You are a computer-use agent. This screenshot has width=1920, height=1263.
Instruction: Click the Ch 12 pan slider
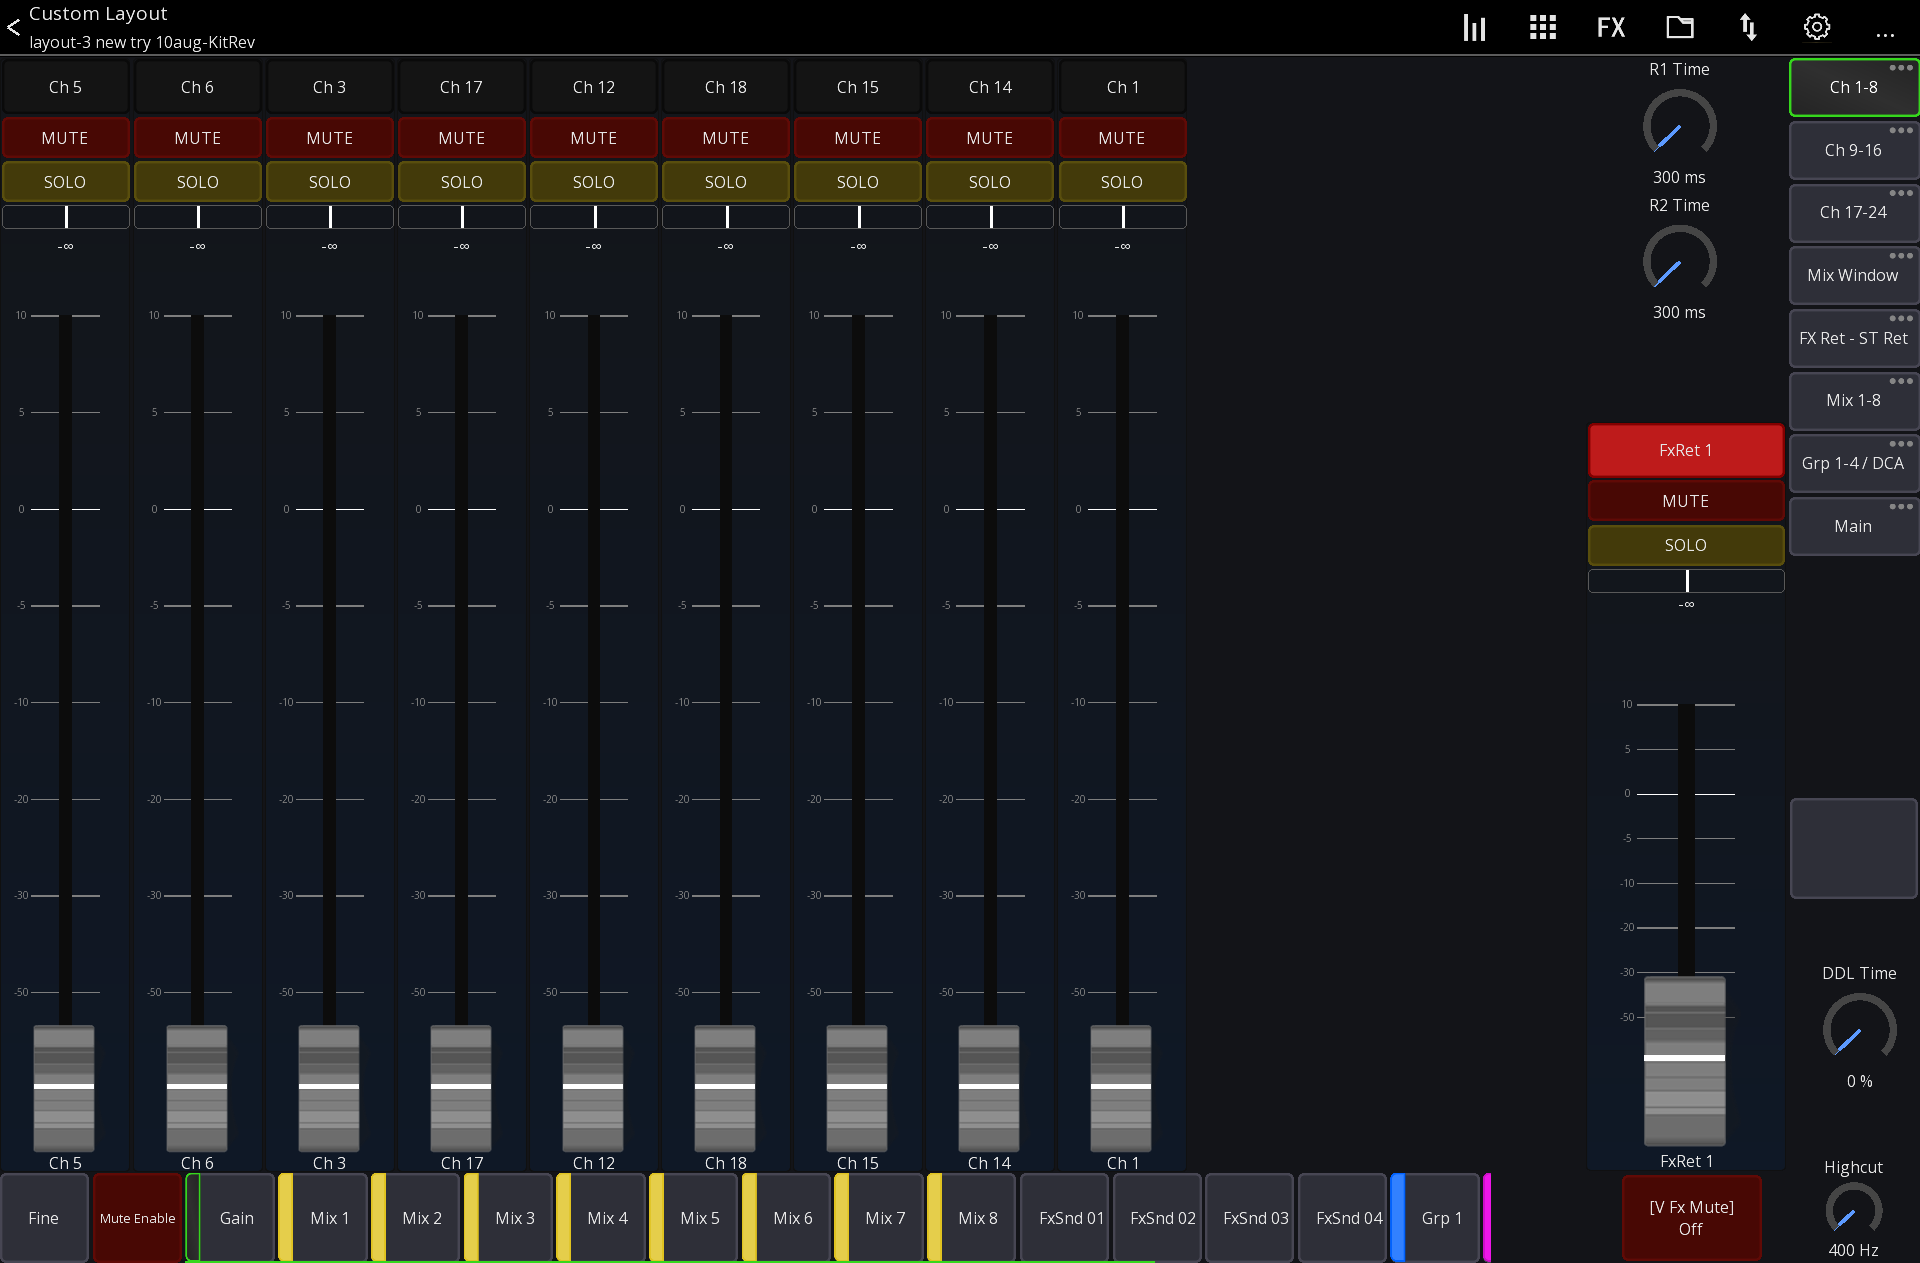[x=593, y=217]
